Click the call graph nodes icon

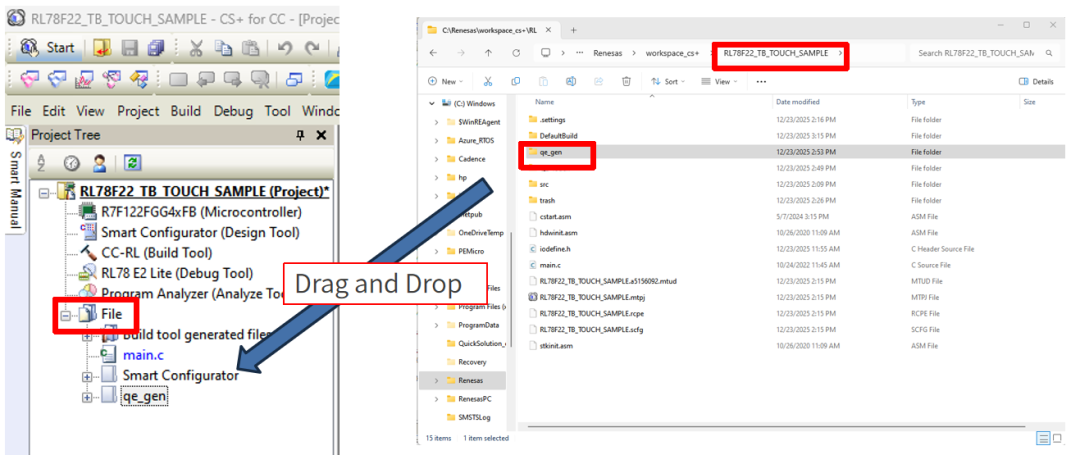point(112,80)
